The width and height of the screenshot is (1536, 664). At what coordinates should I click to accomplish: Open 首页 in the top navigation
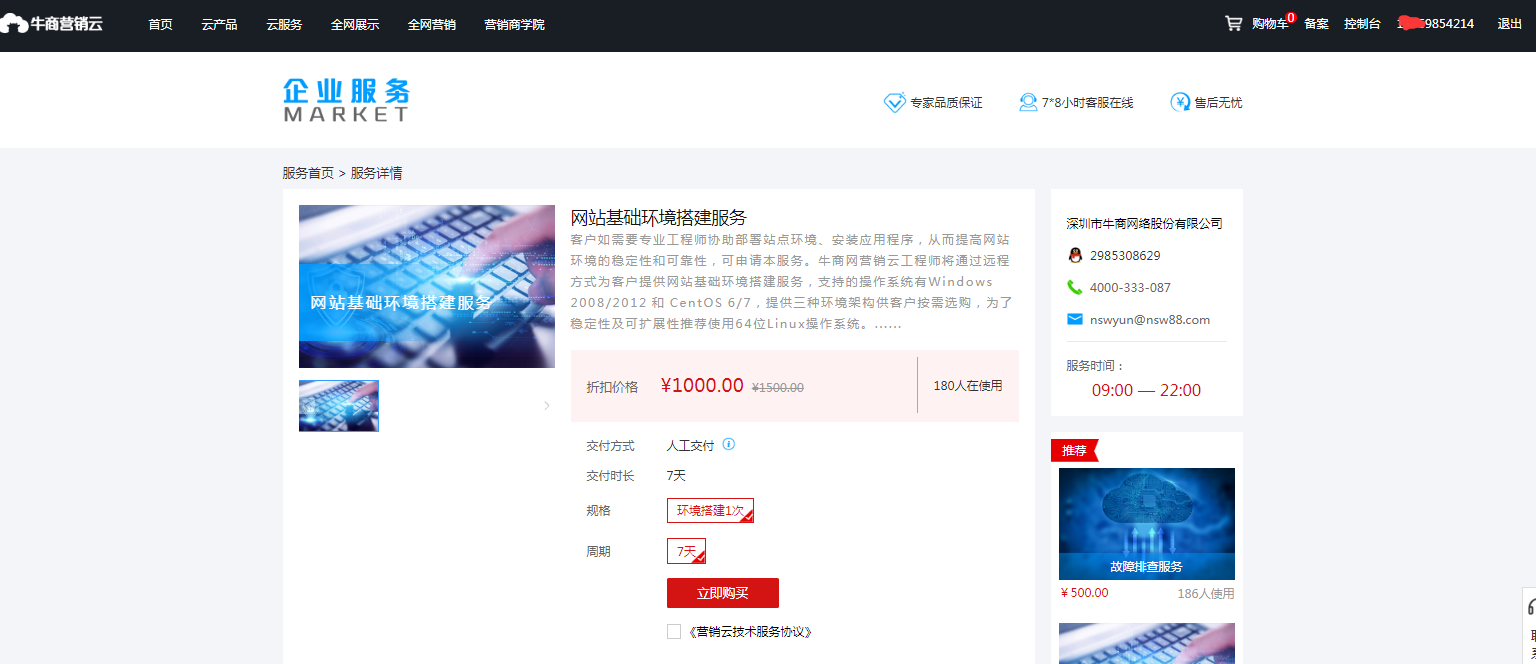[160, 24]
